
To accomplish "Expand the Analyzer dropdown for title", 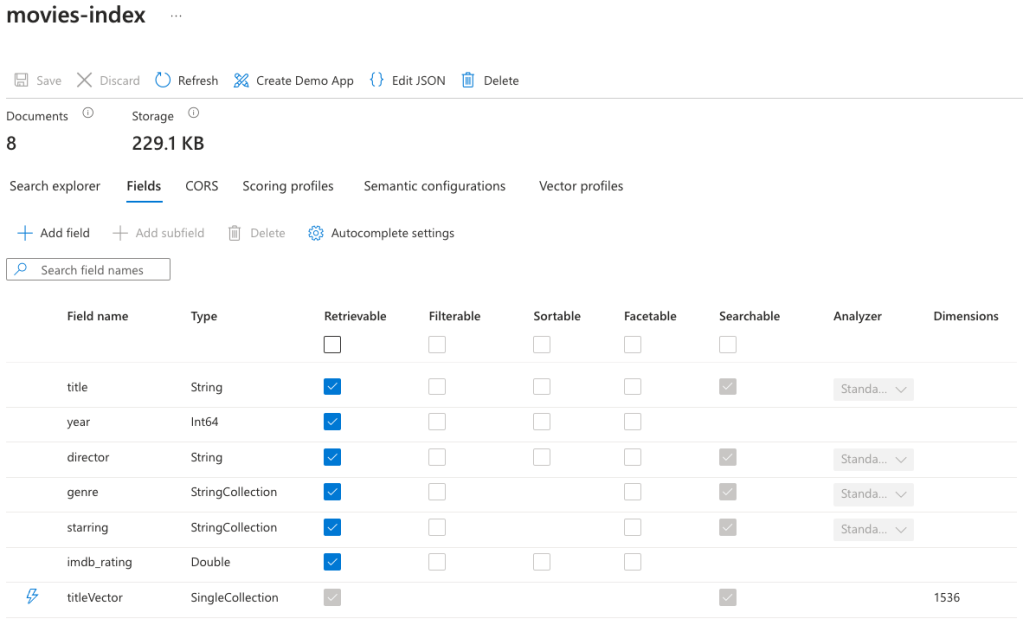I will [x=873, y=388].
